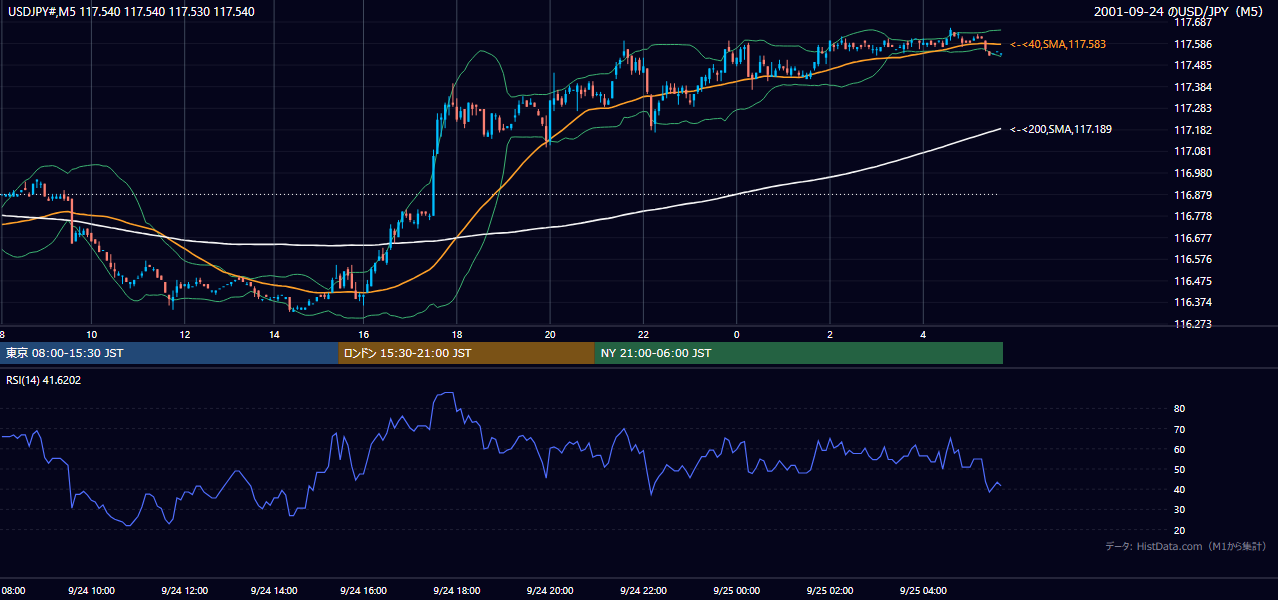The height and width of the screenshot is (600, 1278).
Task: Open the データ: HistData.com source credit
Action: [1185, 546]
